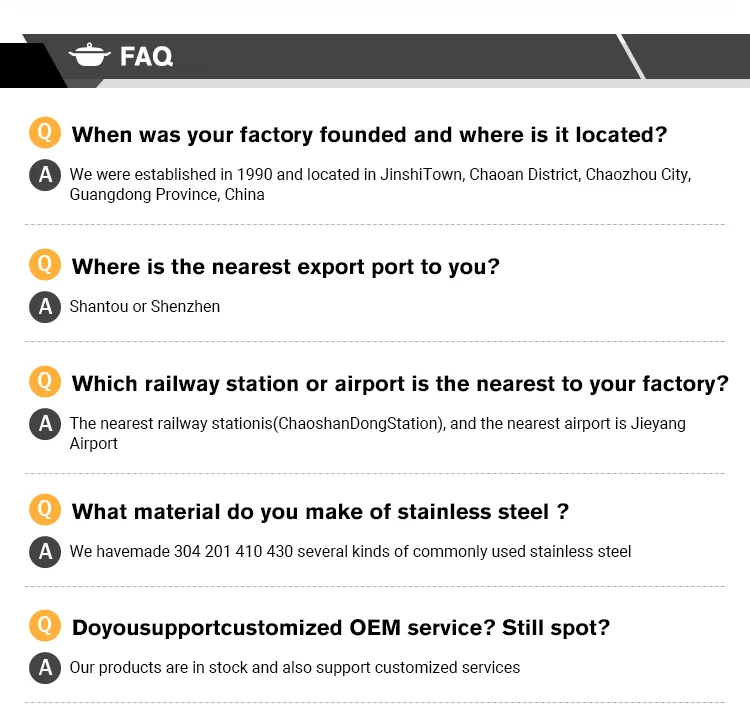
Task: Click the FAQ header title
Action: tap(146, 57)
